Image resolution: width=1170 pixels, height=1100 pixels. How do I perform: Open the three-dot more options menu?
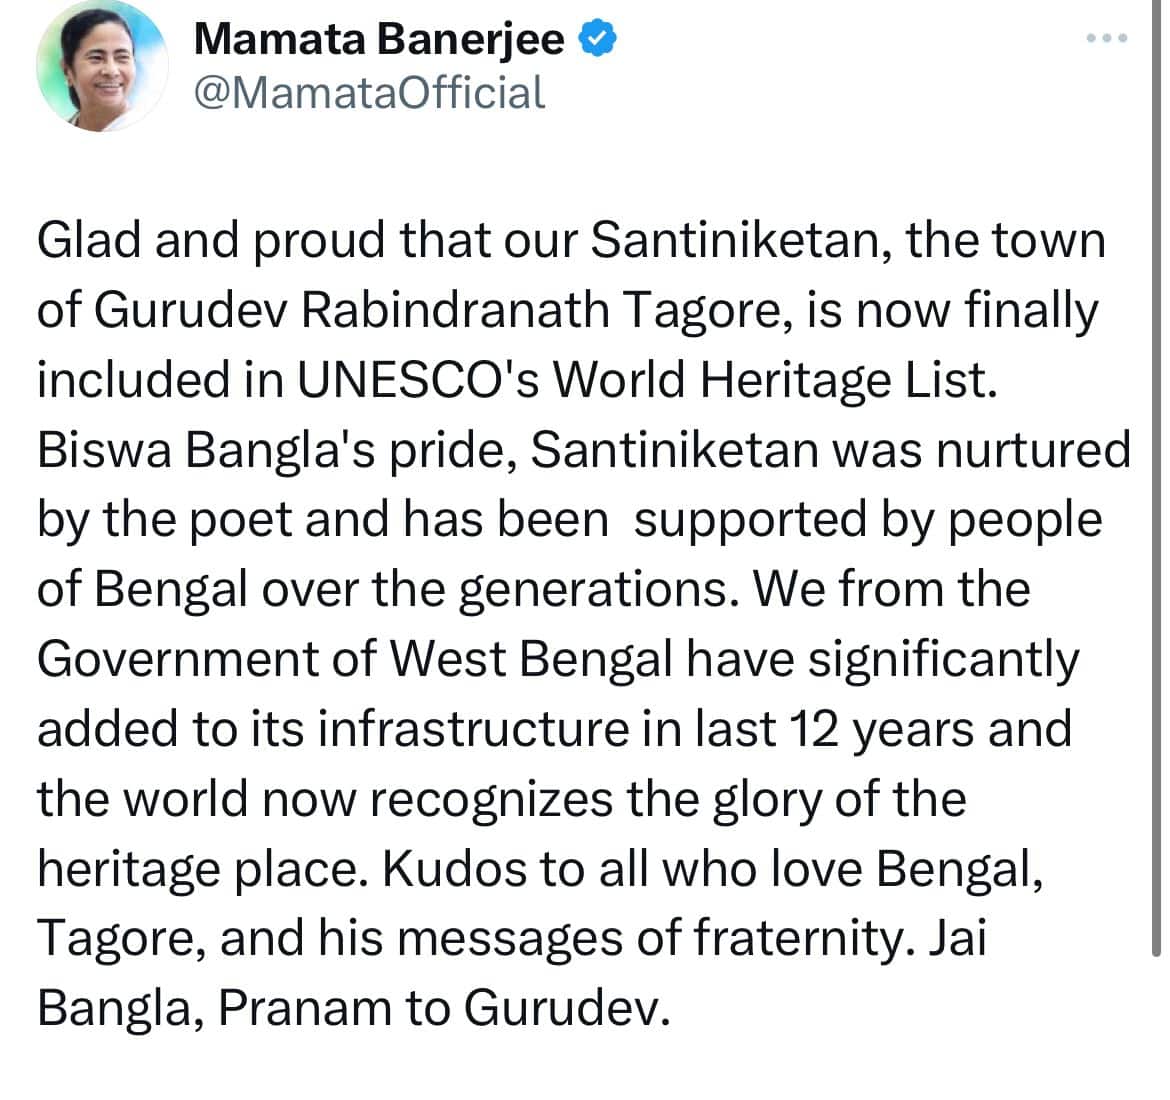pyautogui.click(x=1107, y=39)
